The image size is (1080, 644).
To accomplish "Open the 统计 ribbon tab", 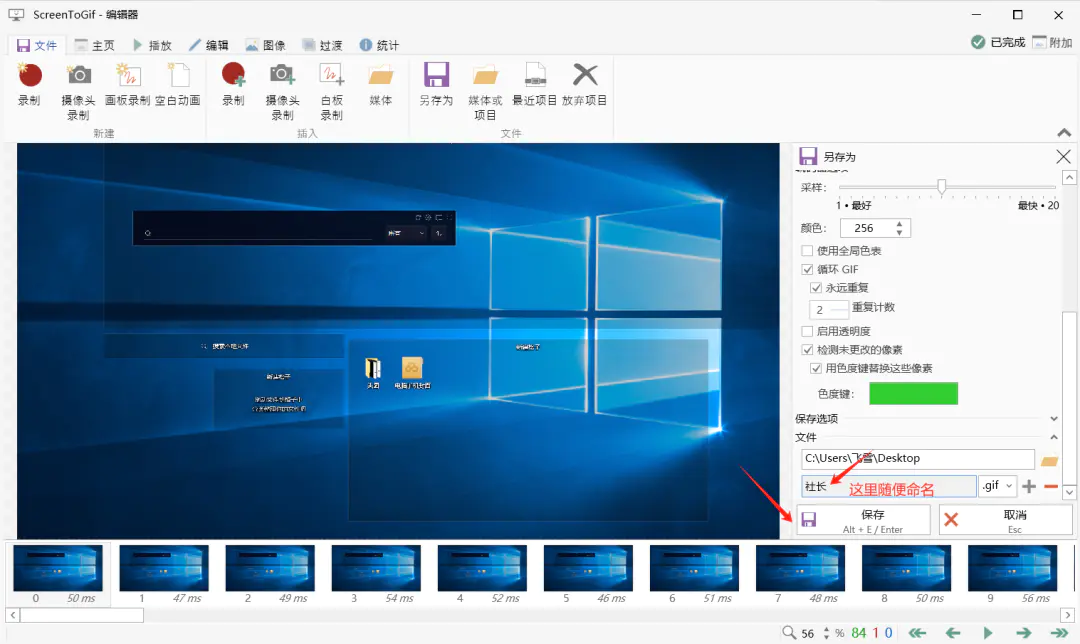I will 380,45.
